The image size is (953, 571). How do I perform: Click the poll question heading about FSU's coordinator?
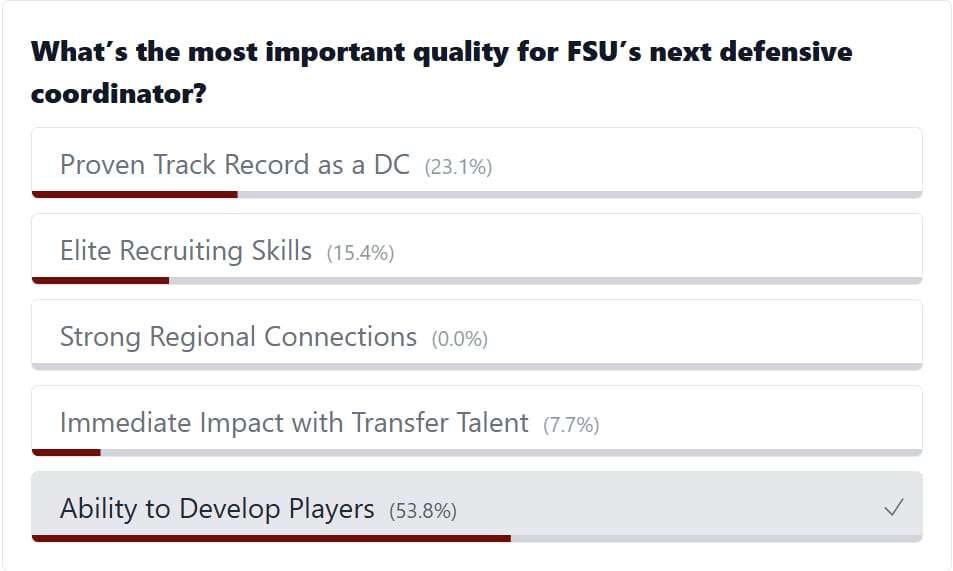(441, 72)
